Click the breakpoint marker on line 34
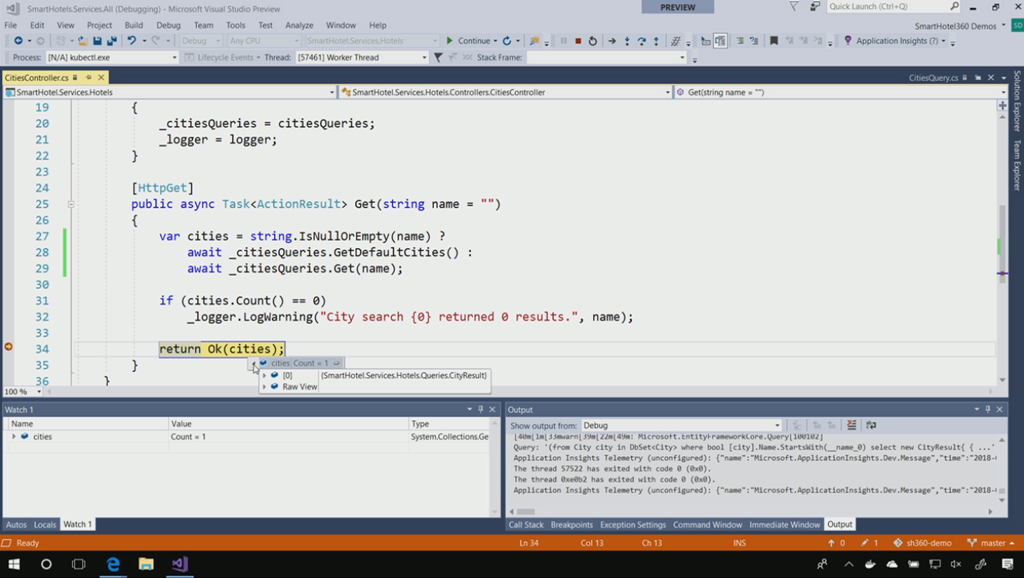Viewport: 1024px width, 578px height. tap(9, 347)
